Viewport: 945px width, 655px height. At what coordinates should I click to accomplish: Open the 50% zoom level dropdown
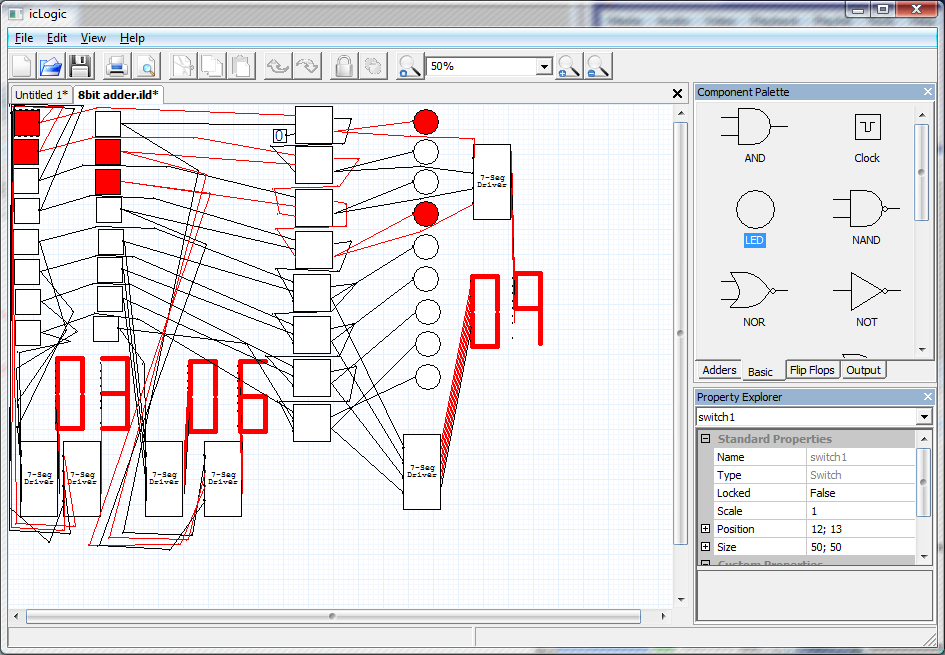[544, 67]
